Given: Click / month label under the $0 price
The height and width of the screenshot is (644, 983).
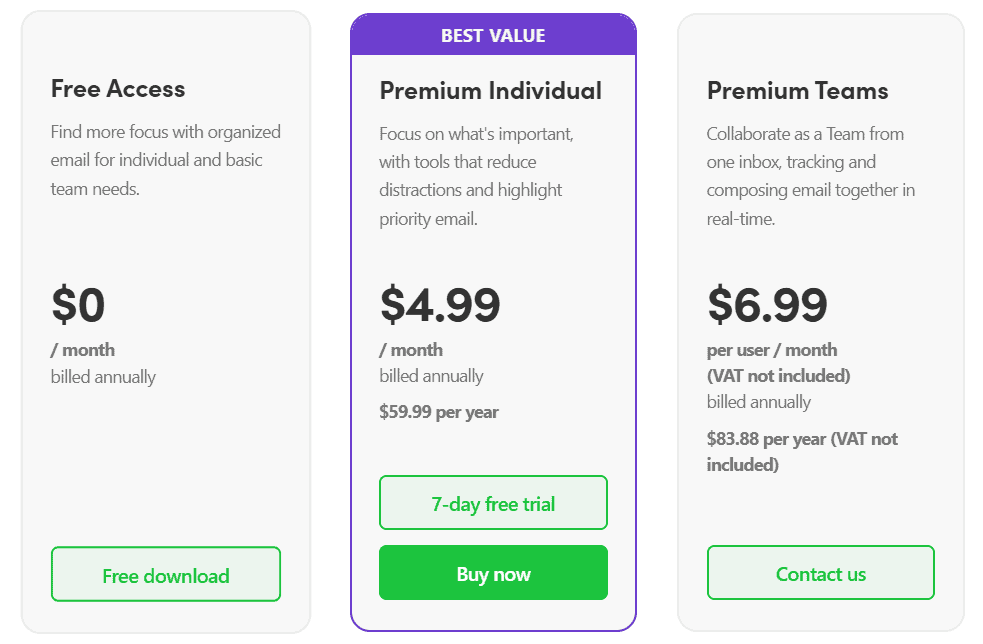Looking at the screenshot, I should 83,350.
